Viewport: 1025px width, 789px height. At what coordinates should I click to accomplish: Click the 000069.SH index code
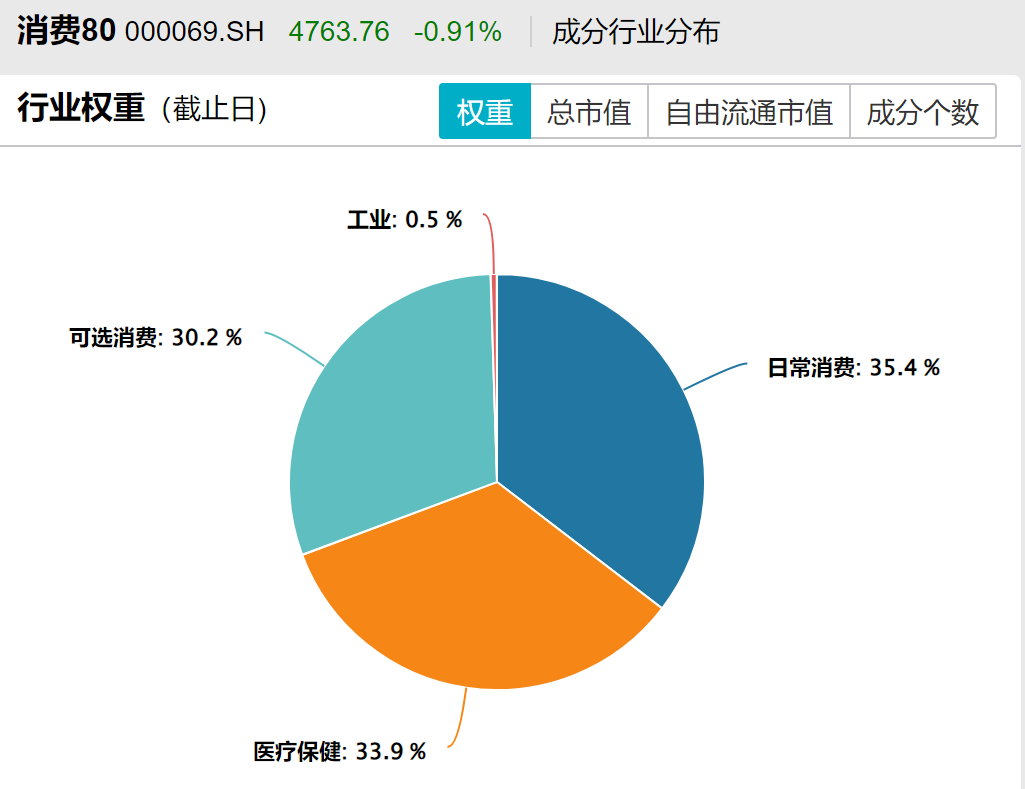coord(194,32)
